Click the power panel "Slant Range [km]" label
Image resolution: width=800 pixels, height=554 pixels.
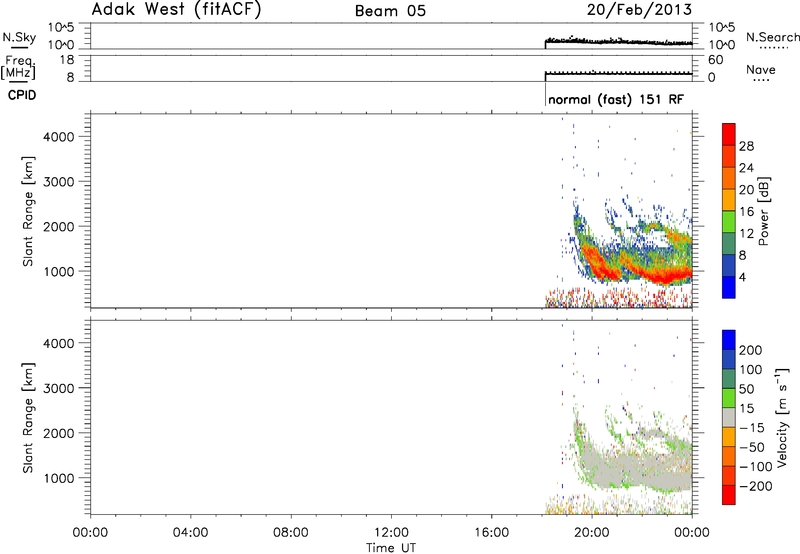pos(28,211)
